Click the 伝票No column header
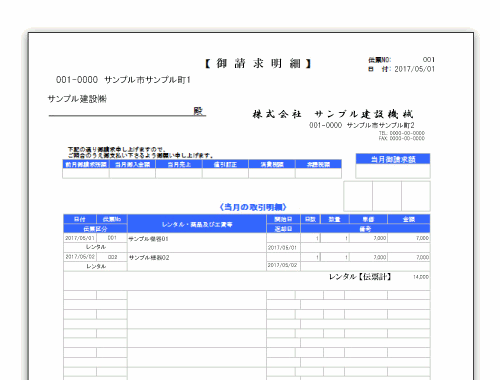Screen dimensions: 500x380 click(x=112, y=219)
